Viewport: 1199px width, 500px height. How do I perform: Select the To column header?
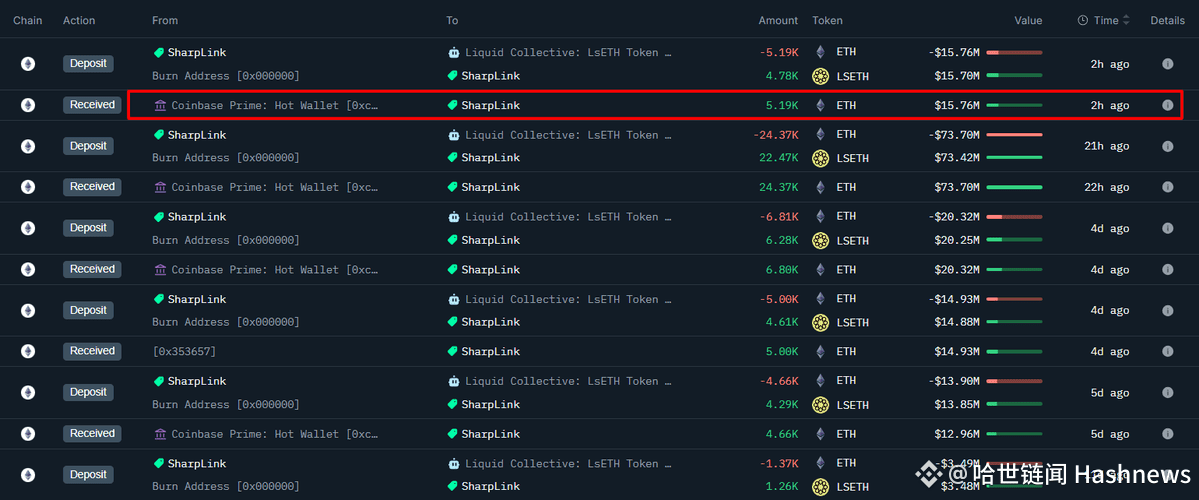[453, 21]
